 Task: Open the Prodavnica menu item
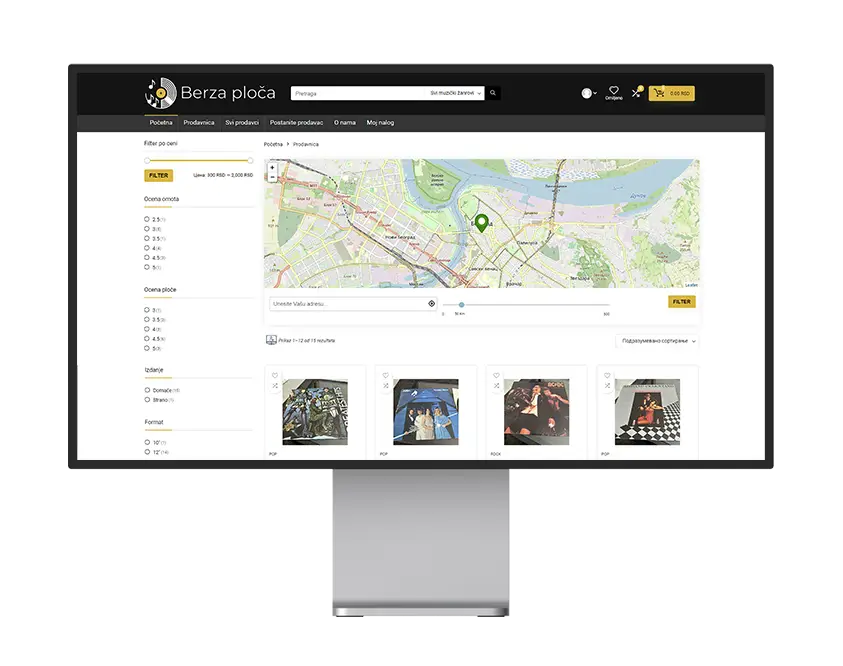click(198, 123)
